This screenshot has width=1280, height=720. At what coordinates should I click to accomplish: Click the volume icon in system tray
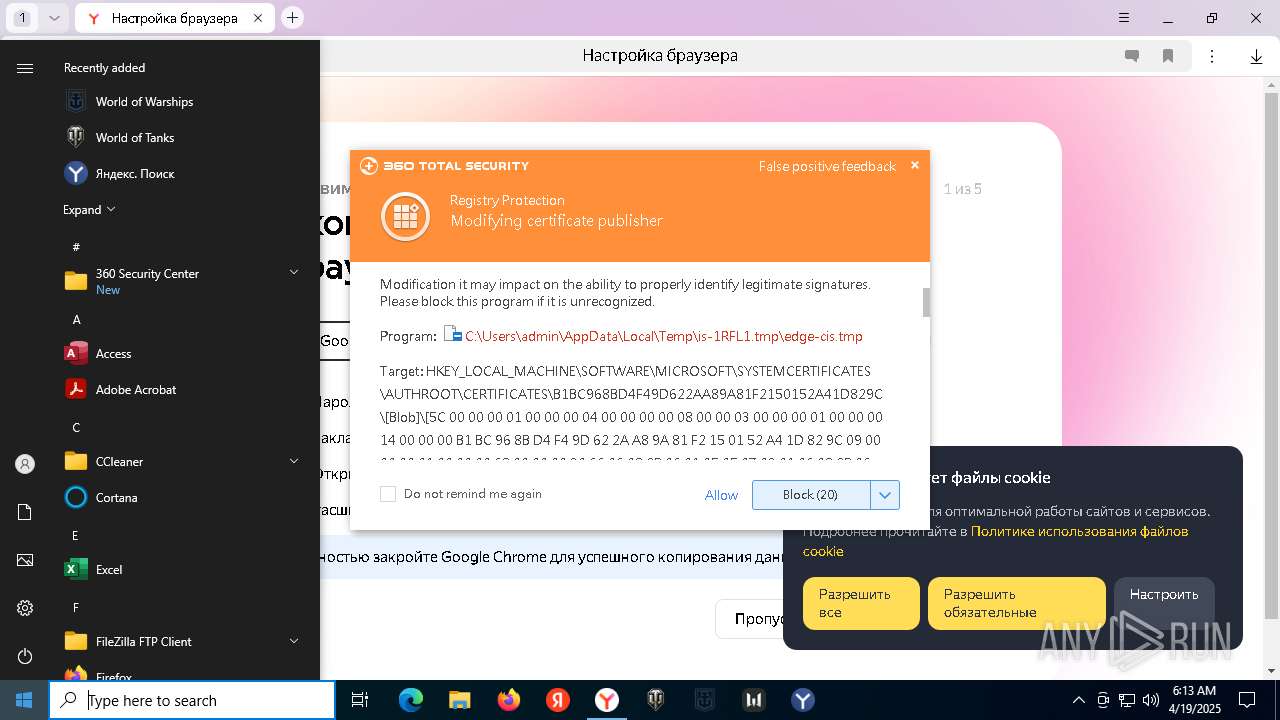click(x=1151, y=700)
